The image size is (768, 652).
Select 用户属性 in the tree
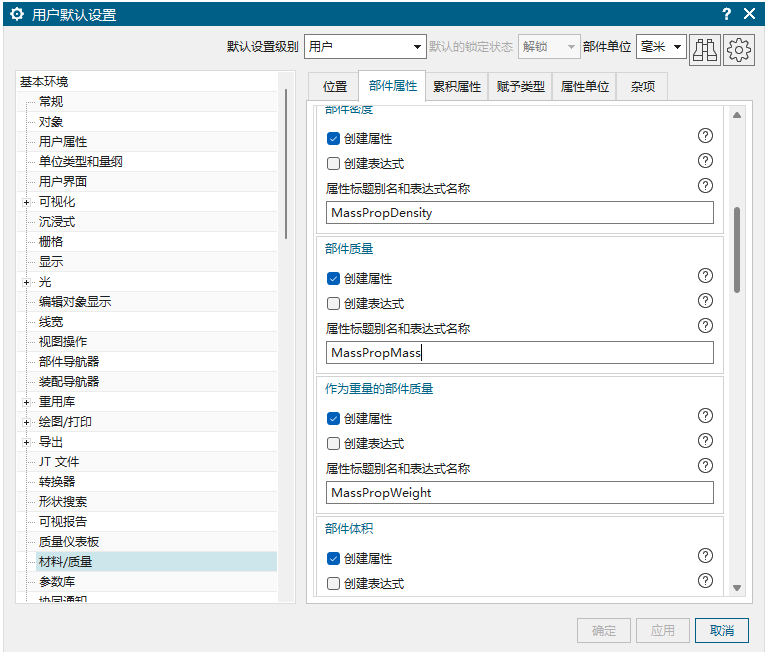pos(63,142)
